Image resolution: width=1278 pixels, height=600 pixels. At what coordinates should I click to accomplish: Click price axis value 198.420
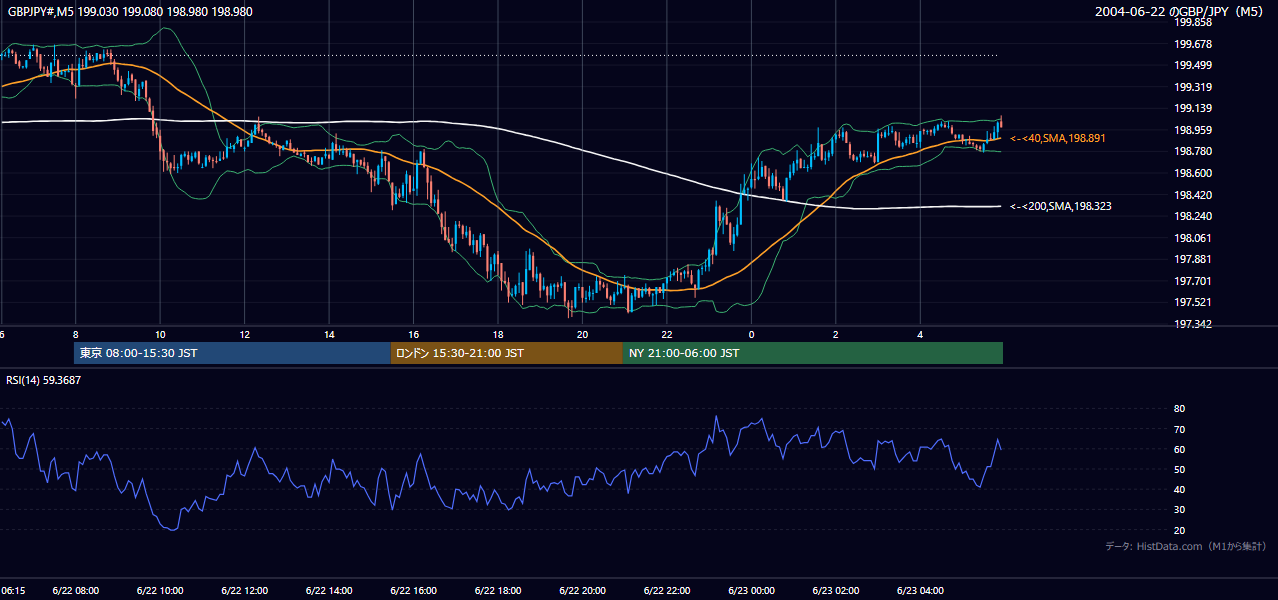(1192, 195)
